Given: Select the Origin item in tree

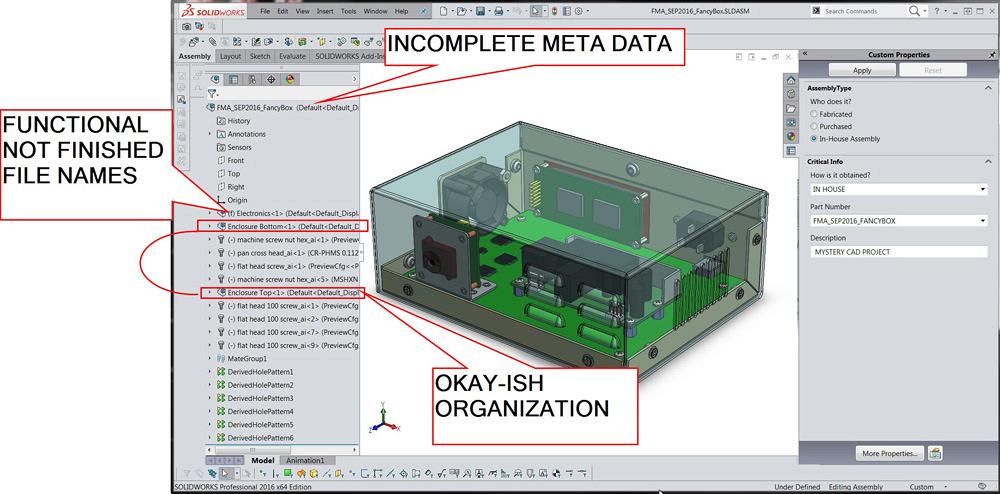Looking at the screenshot, I should click(x=237, y=200).
